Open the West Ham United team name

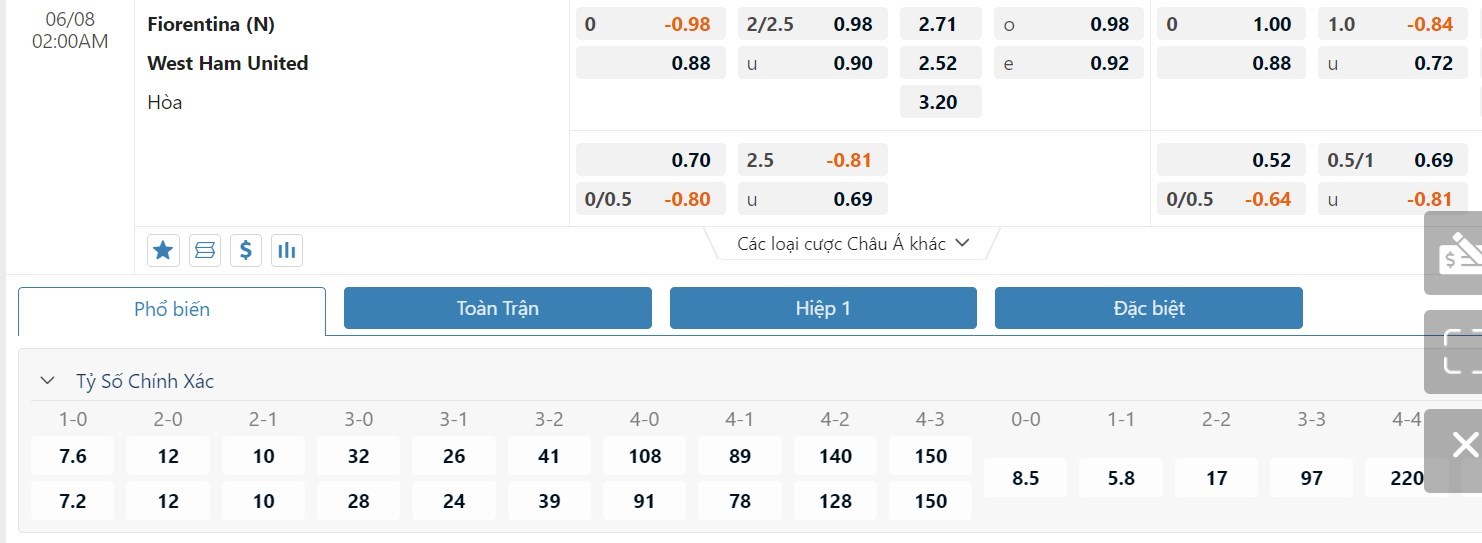pyautogui.click(x=227, y=63)
